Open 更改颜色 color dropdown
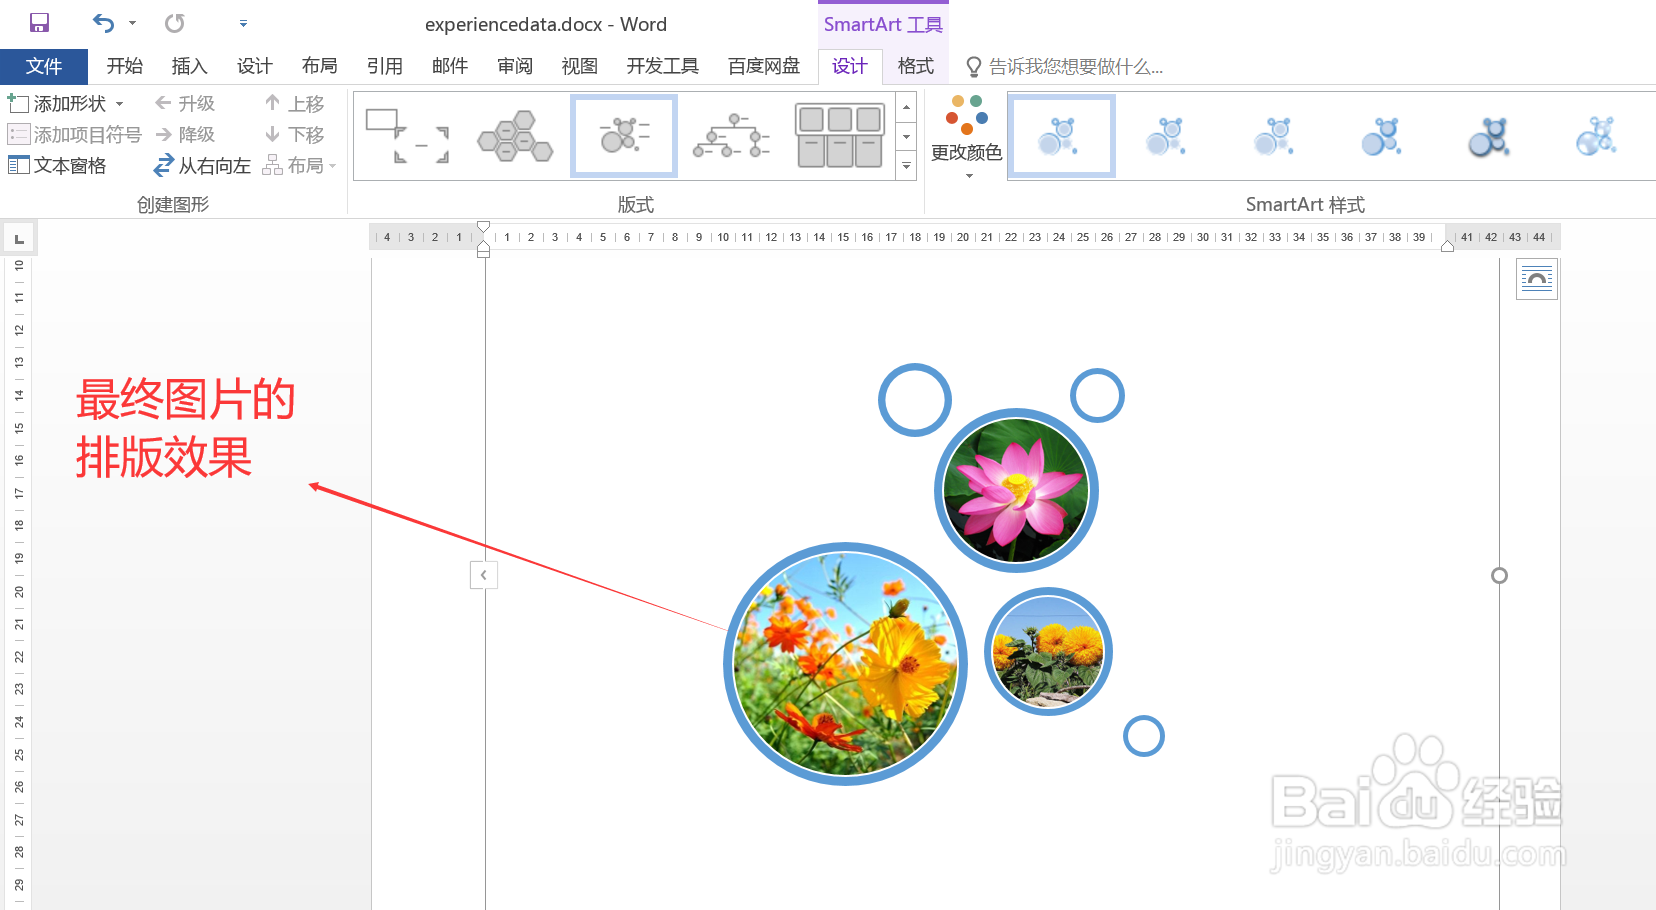 click(x=967, y=137)
